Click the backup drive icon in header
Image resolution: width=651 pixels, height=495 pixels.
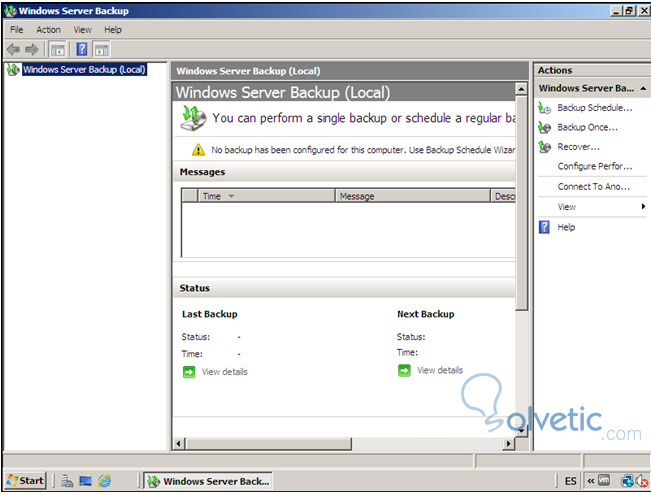click(x=193, y=118)
